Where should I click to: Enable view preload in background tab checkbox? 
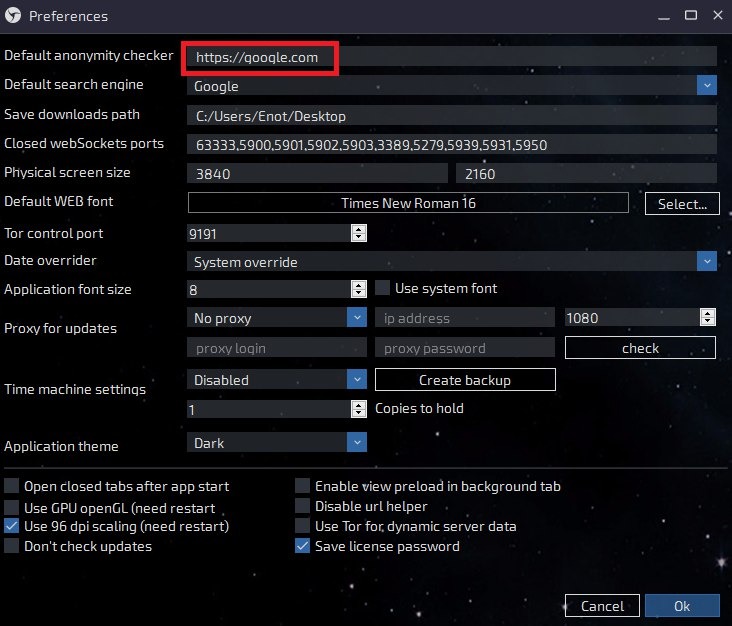pos(303,485)
